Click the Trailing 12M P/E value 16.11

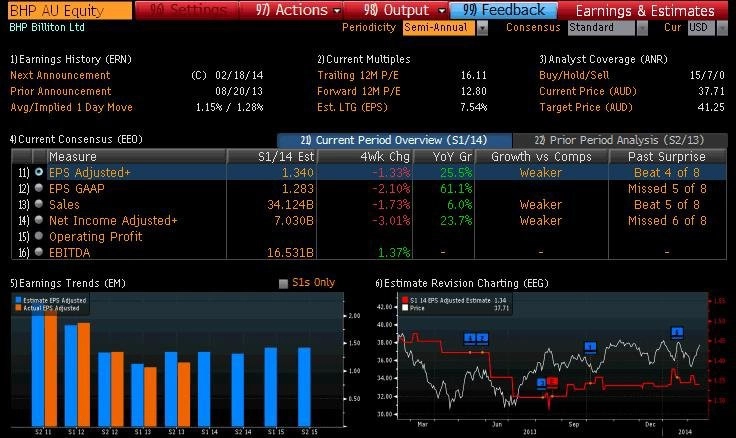[x=474, y=75]
